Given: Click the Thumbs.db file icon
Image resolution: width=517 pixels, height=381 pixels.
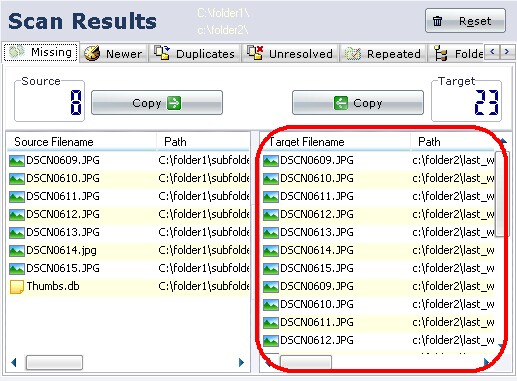Looking at the screenshot, I should (17, 287).
